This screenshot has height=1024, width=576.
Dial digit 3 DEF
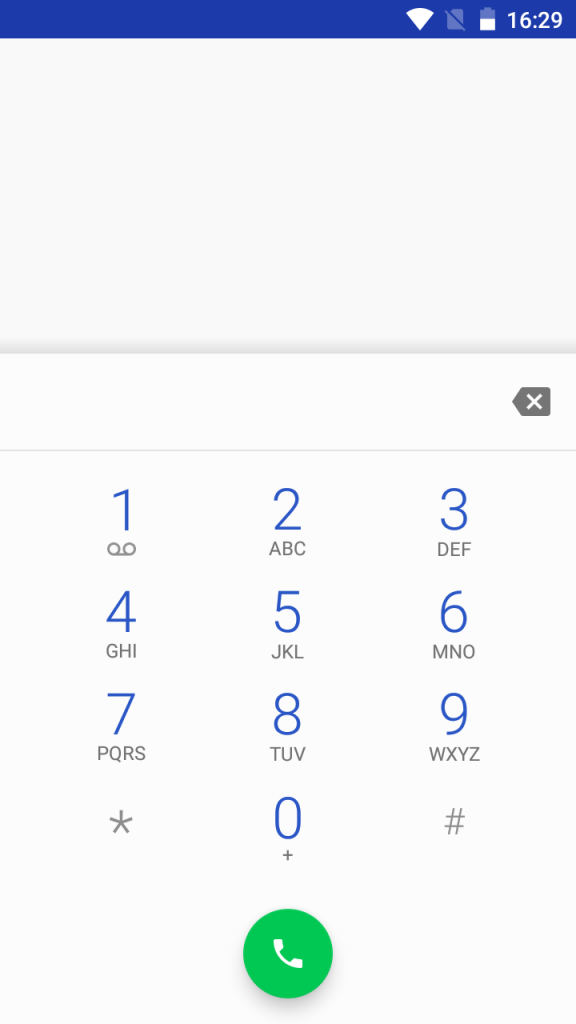click(x=454, y=521)
